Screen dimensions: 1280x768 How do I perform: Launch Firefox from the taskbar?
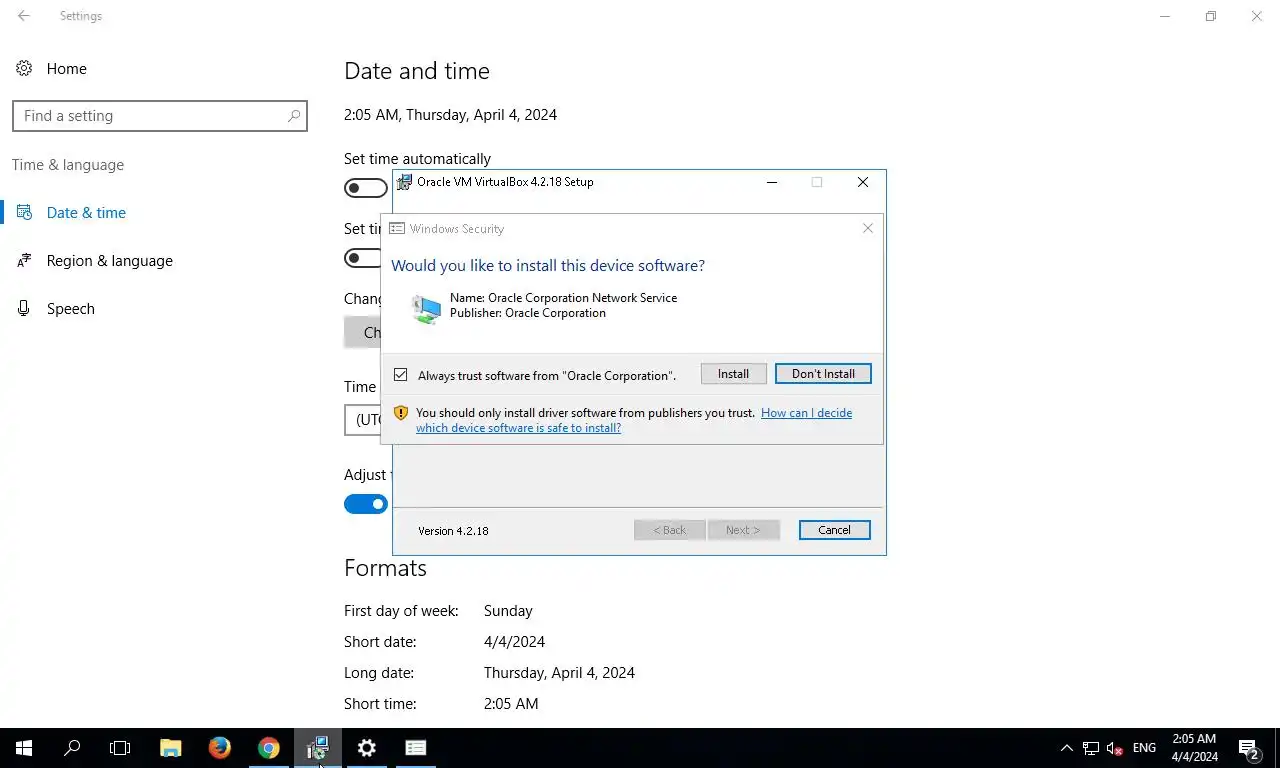(x=220, y=748)
